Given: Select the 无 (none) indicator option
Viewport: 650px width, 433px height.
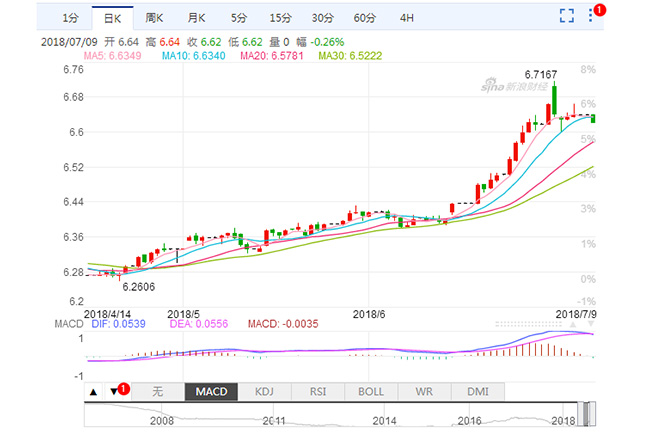Looking at the screenshot, I should tap(158, 392).
